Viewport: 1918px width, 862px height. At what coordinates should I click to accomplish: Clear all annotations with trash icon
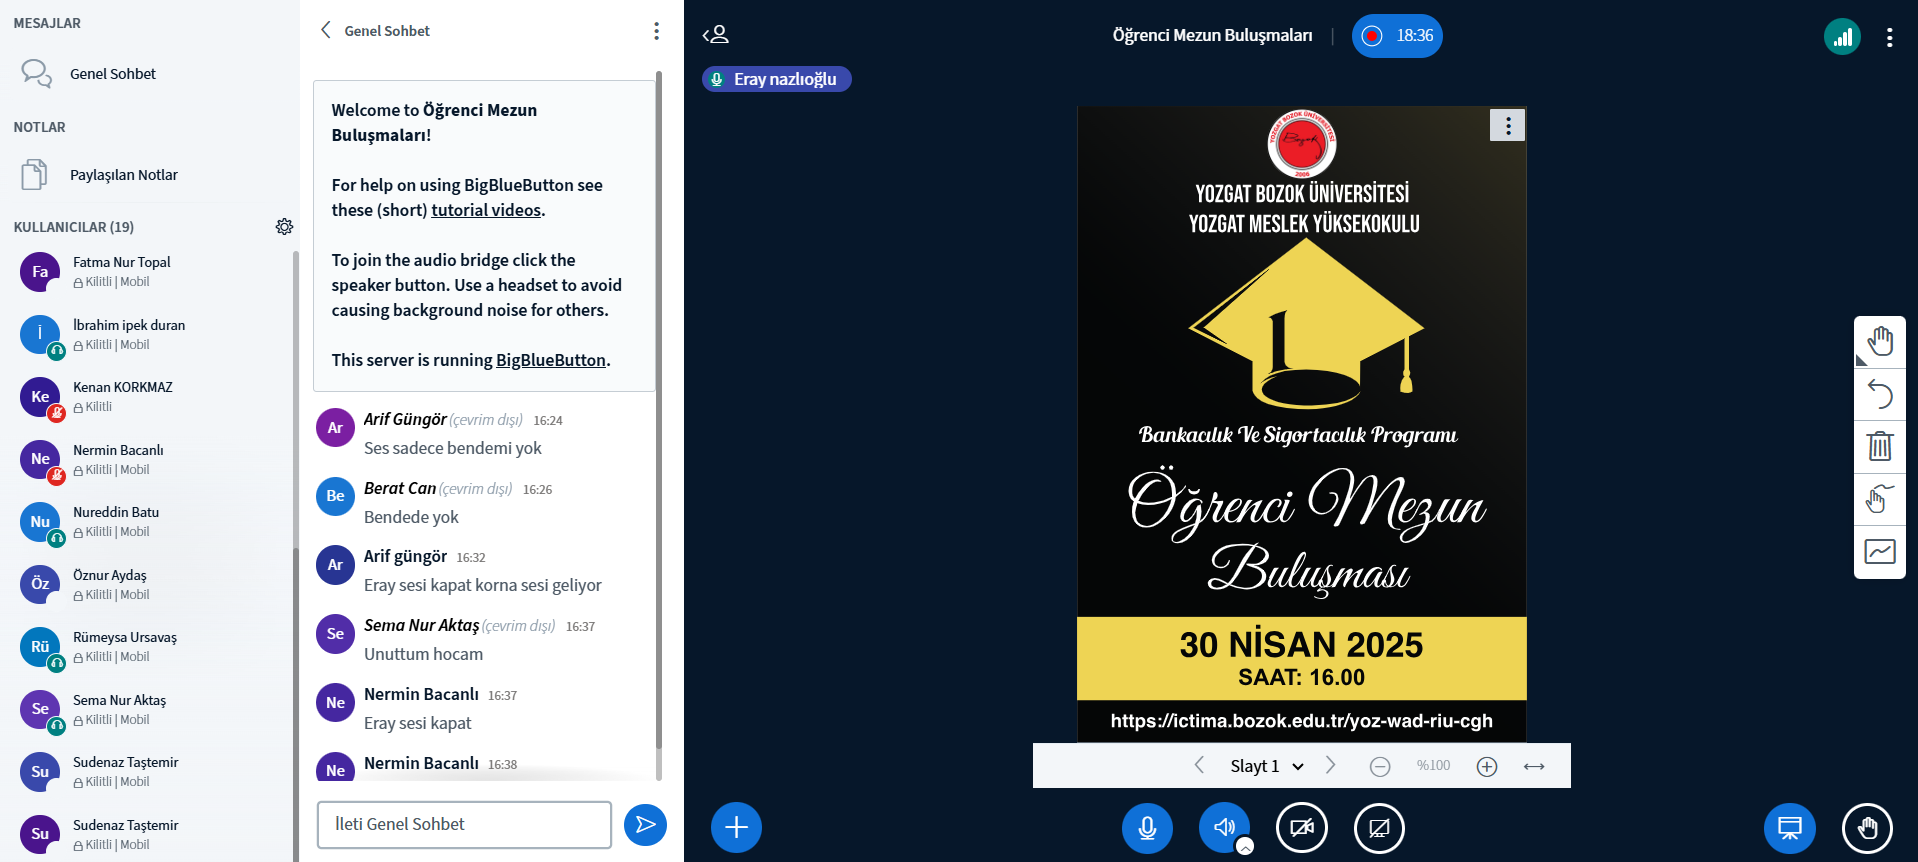click(1880, 446)
